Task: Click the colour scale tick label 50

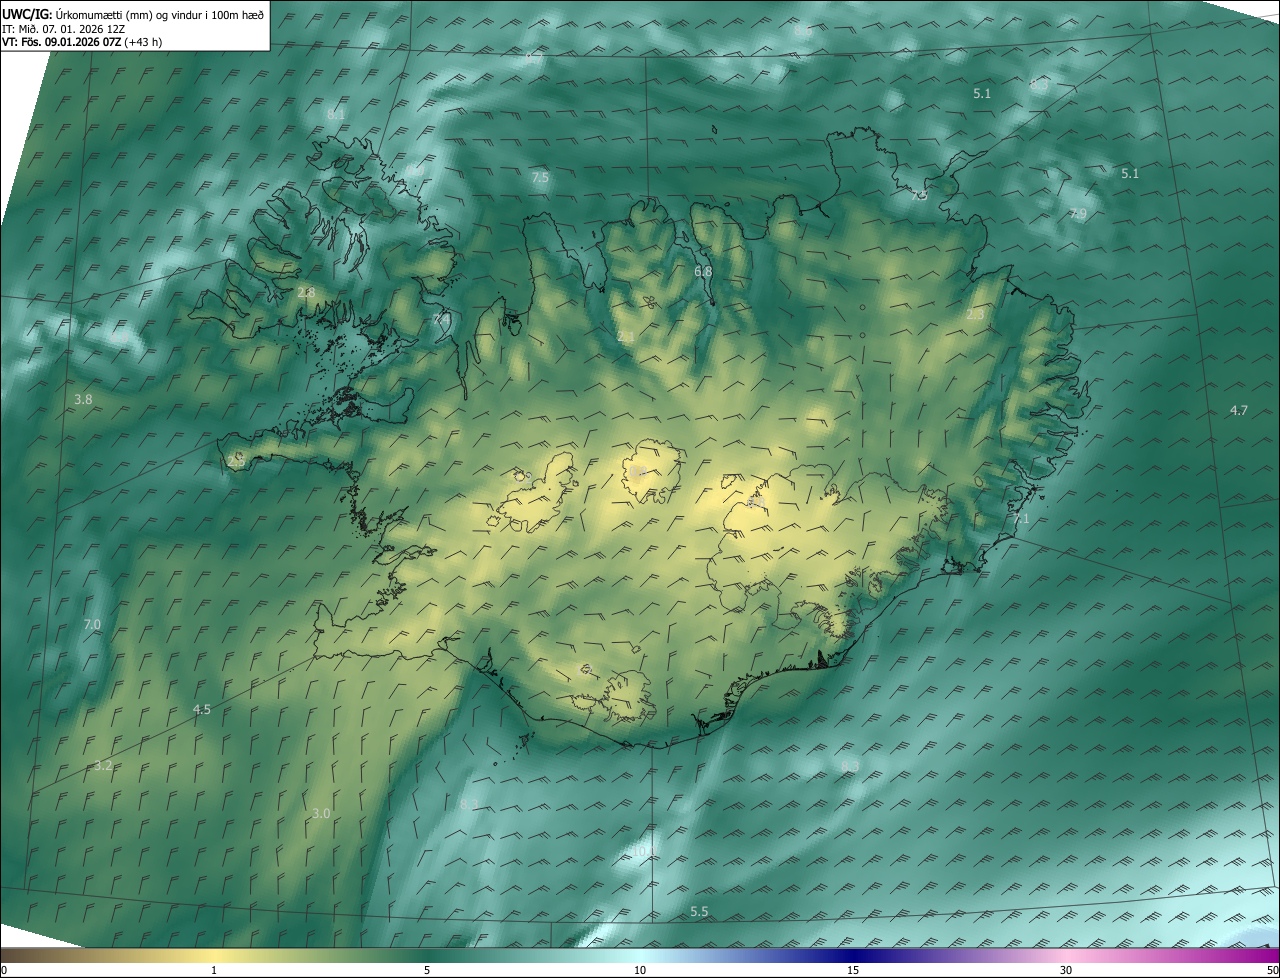Action: pos(1272,970)
